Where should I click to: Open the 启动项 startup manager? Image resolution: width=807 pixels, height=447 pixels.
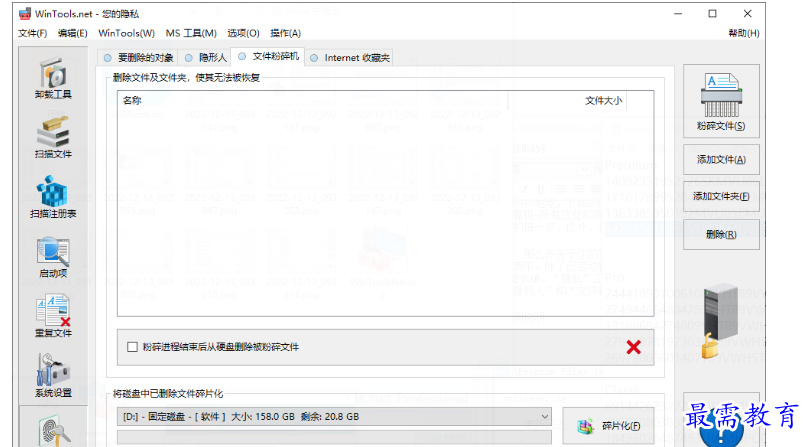click(x=53, y=257)
